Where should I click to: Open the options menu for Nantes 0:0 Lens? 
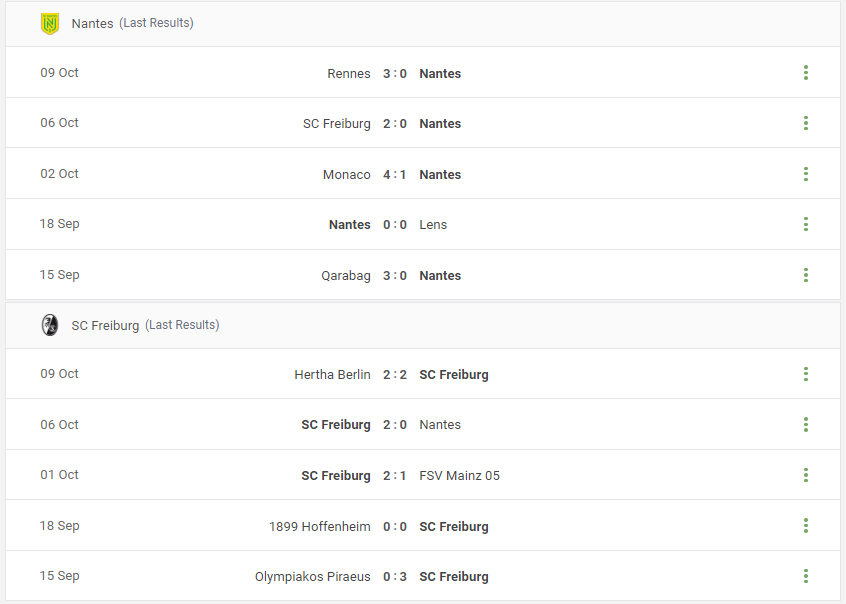coord(806,224)
